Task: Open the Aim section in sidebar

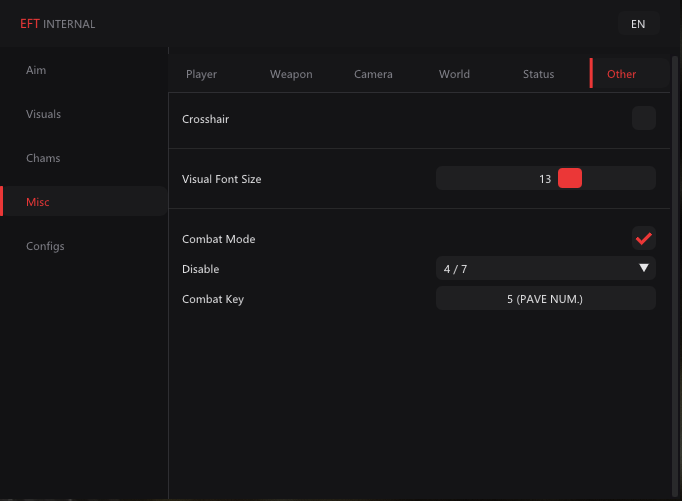Action: tap(36, 70)
